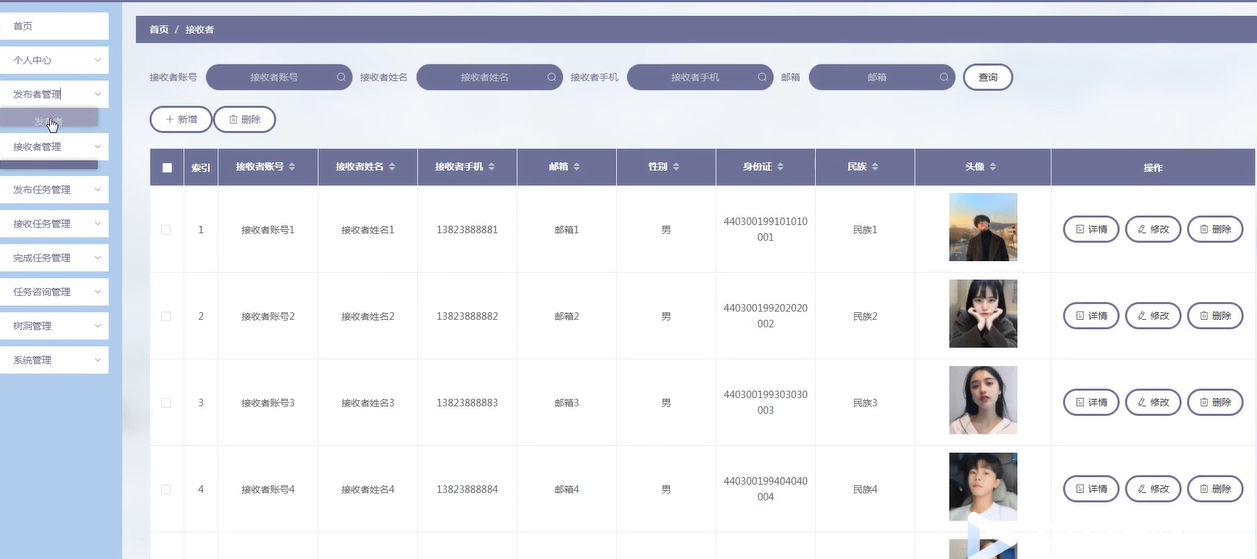Click search icon in 邮箱 search field

pos(944,77)
